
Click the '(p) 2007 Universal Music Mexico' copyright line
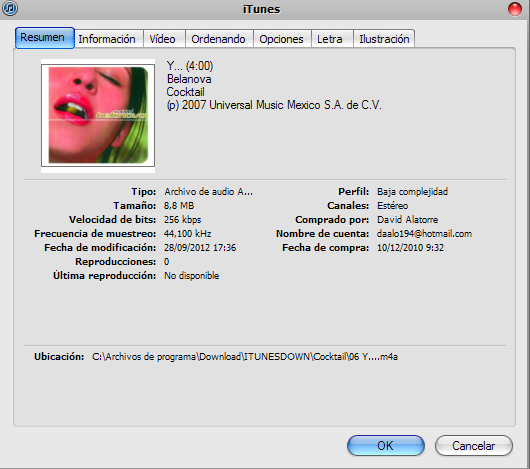click(x=274, y=105)
